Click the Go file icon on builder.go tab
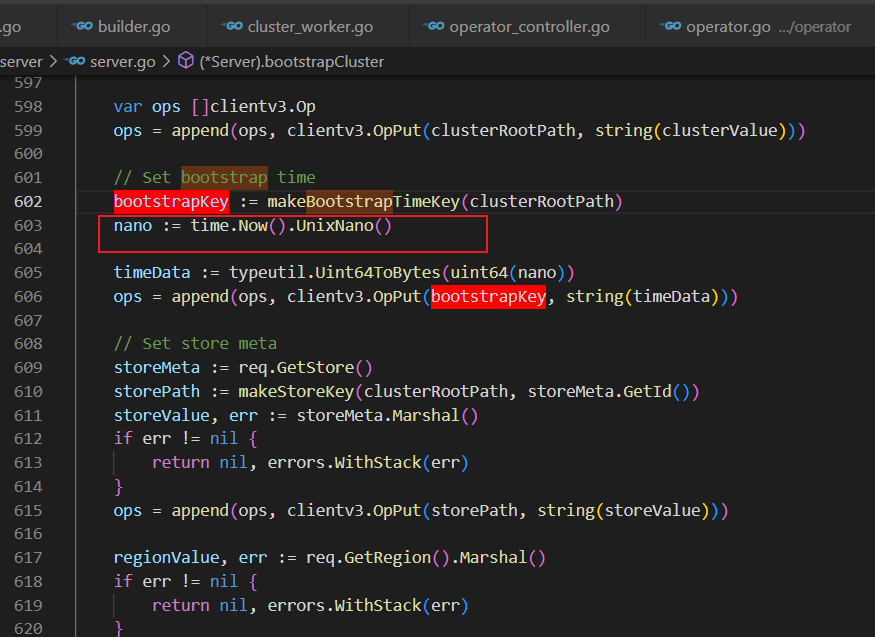The image size is (875, 637). tap(83, 27)
